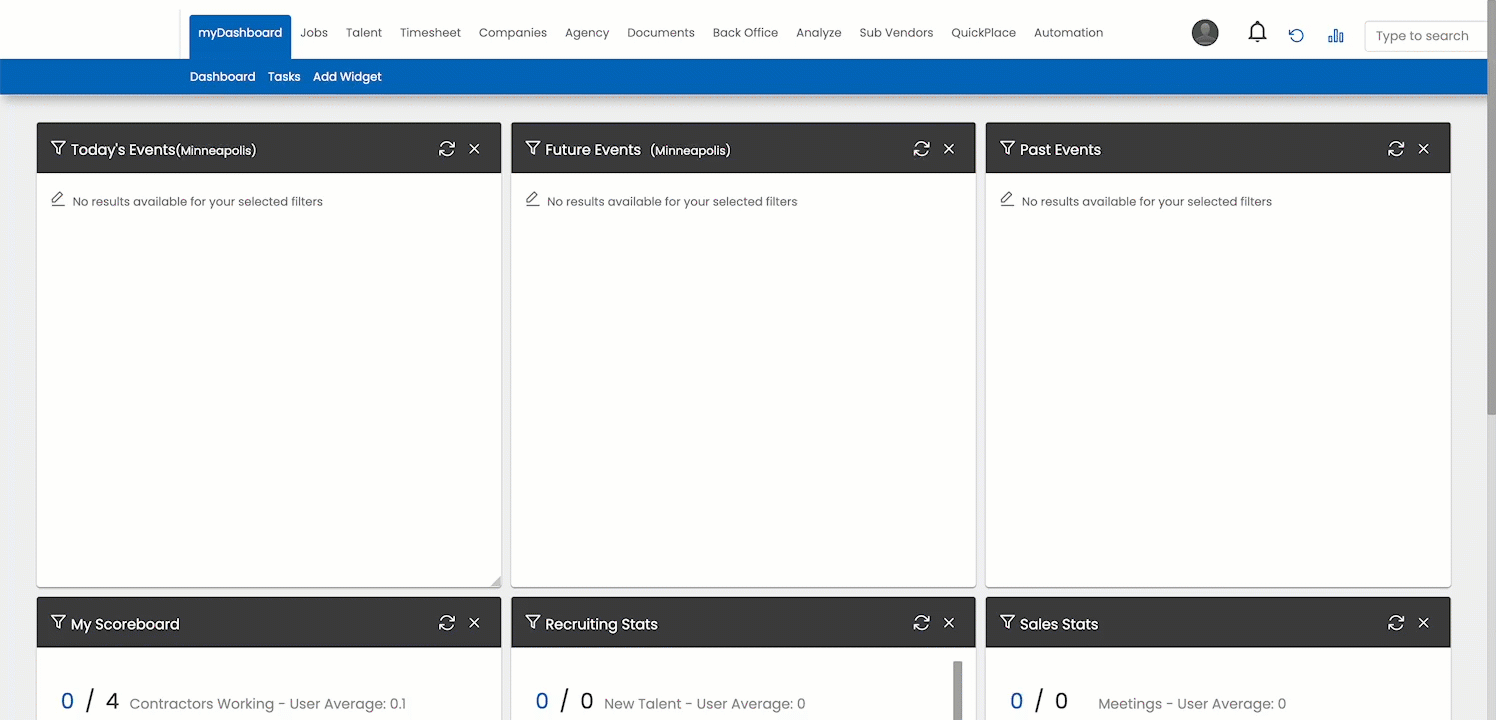This screenshot has width=1496, height=720.
Task: Open the Timesheet menu
Action: pyautogui.click(x=430, y=33)
